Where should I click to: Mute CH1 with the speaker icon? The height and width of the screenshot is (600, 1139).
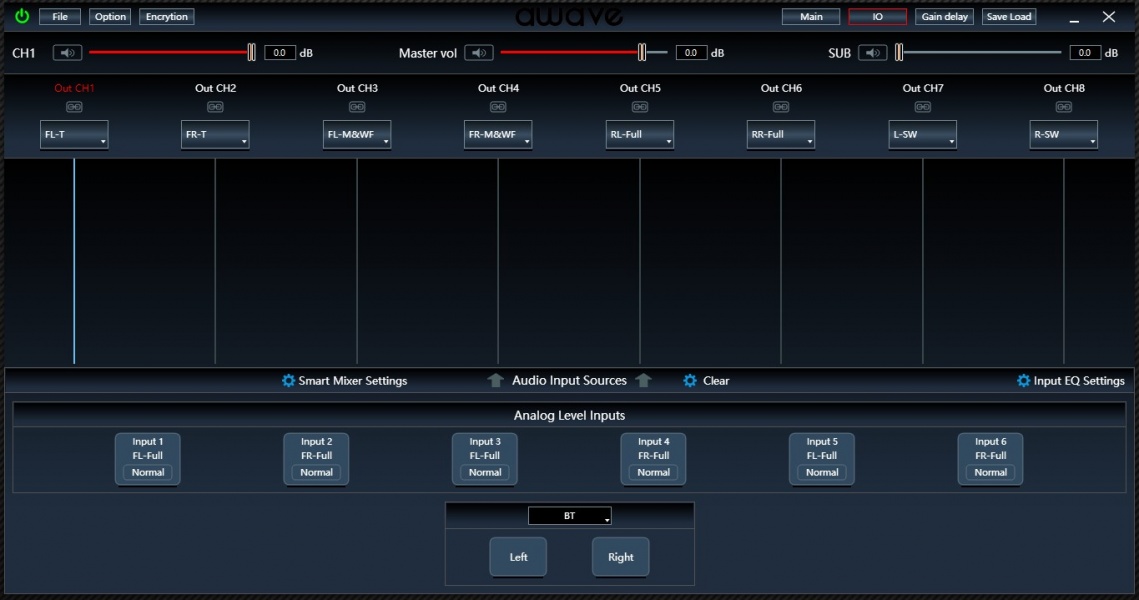tap(68, 53)
